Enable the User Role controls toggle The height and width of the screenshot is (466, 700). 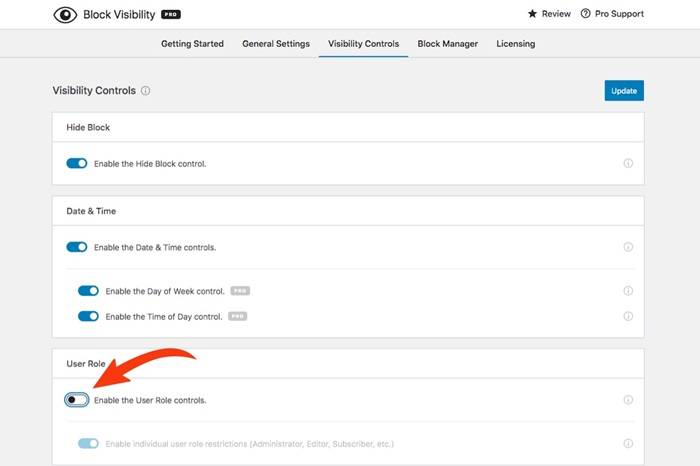(77, 400)
